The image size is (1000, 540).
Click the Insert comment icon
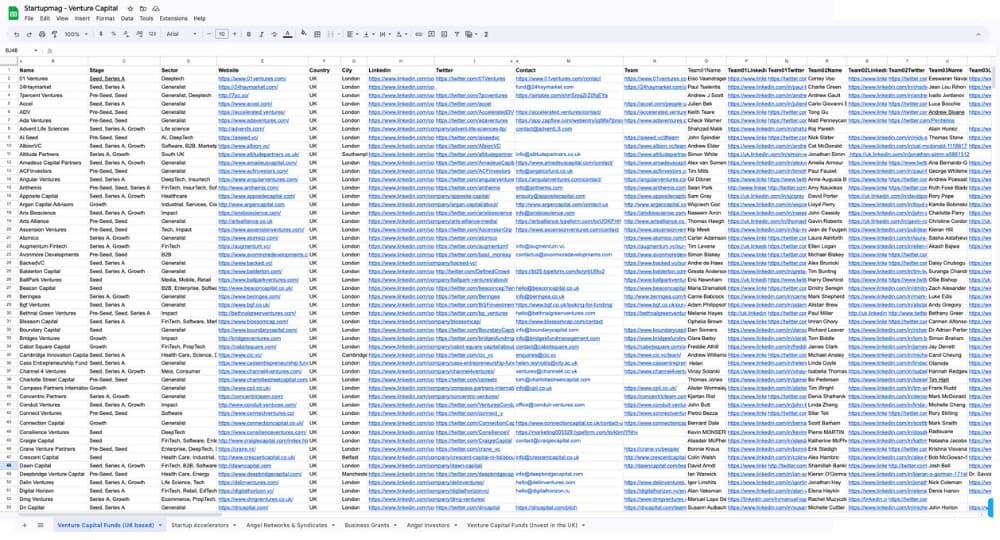(431, 34)
